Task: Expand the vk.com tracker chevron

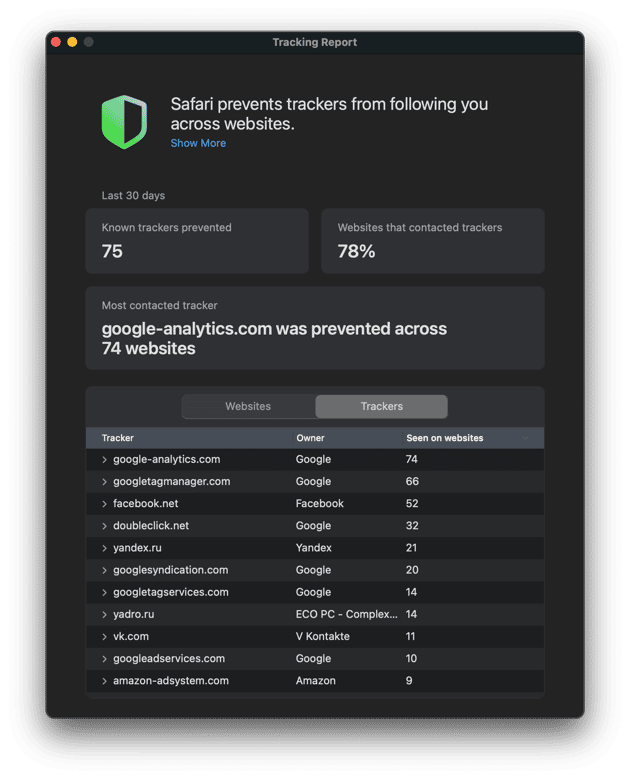Action: tap(104, 637)
